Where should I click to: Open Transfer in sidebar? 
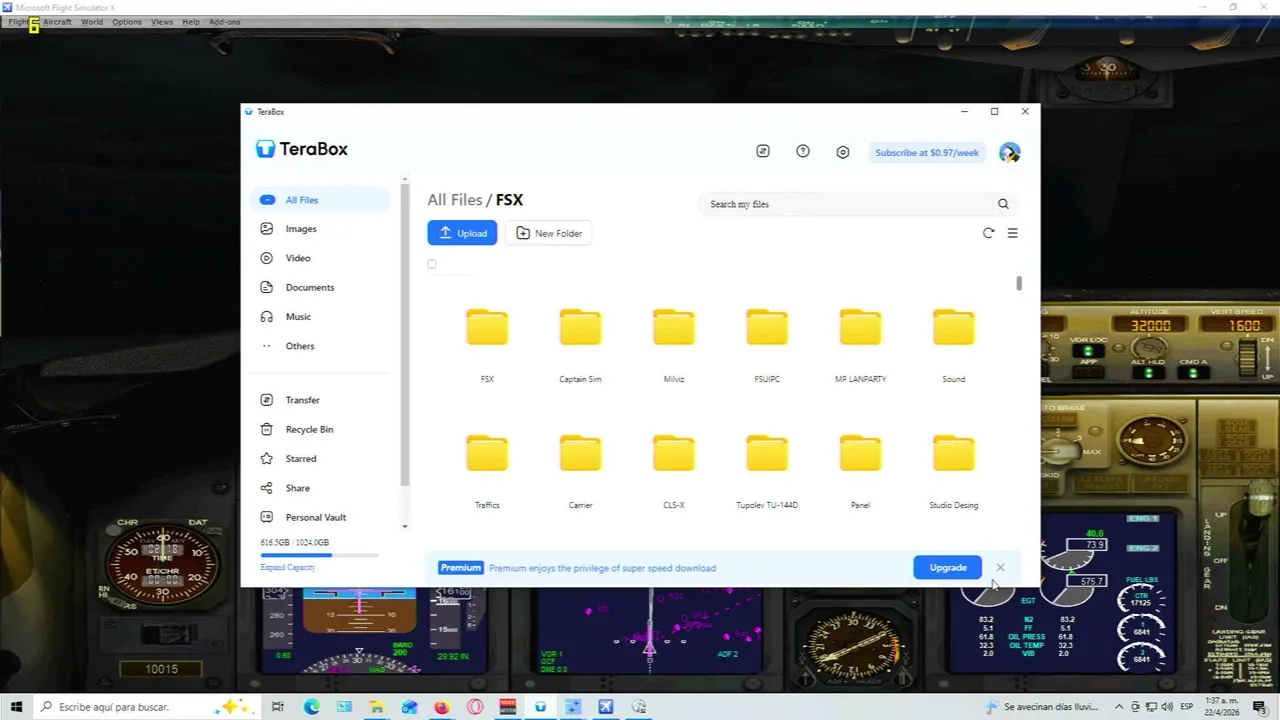point(320,400)
